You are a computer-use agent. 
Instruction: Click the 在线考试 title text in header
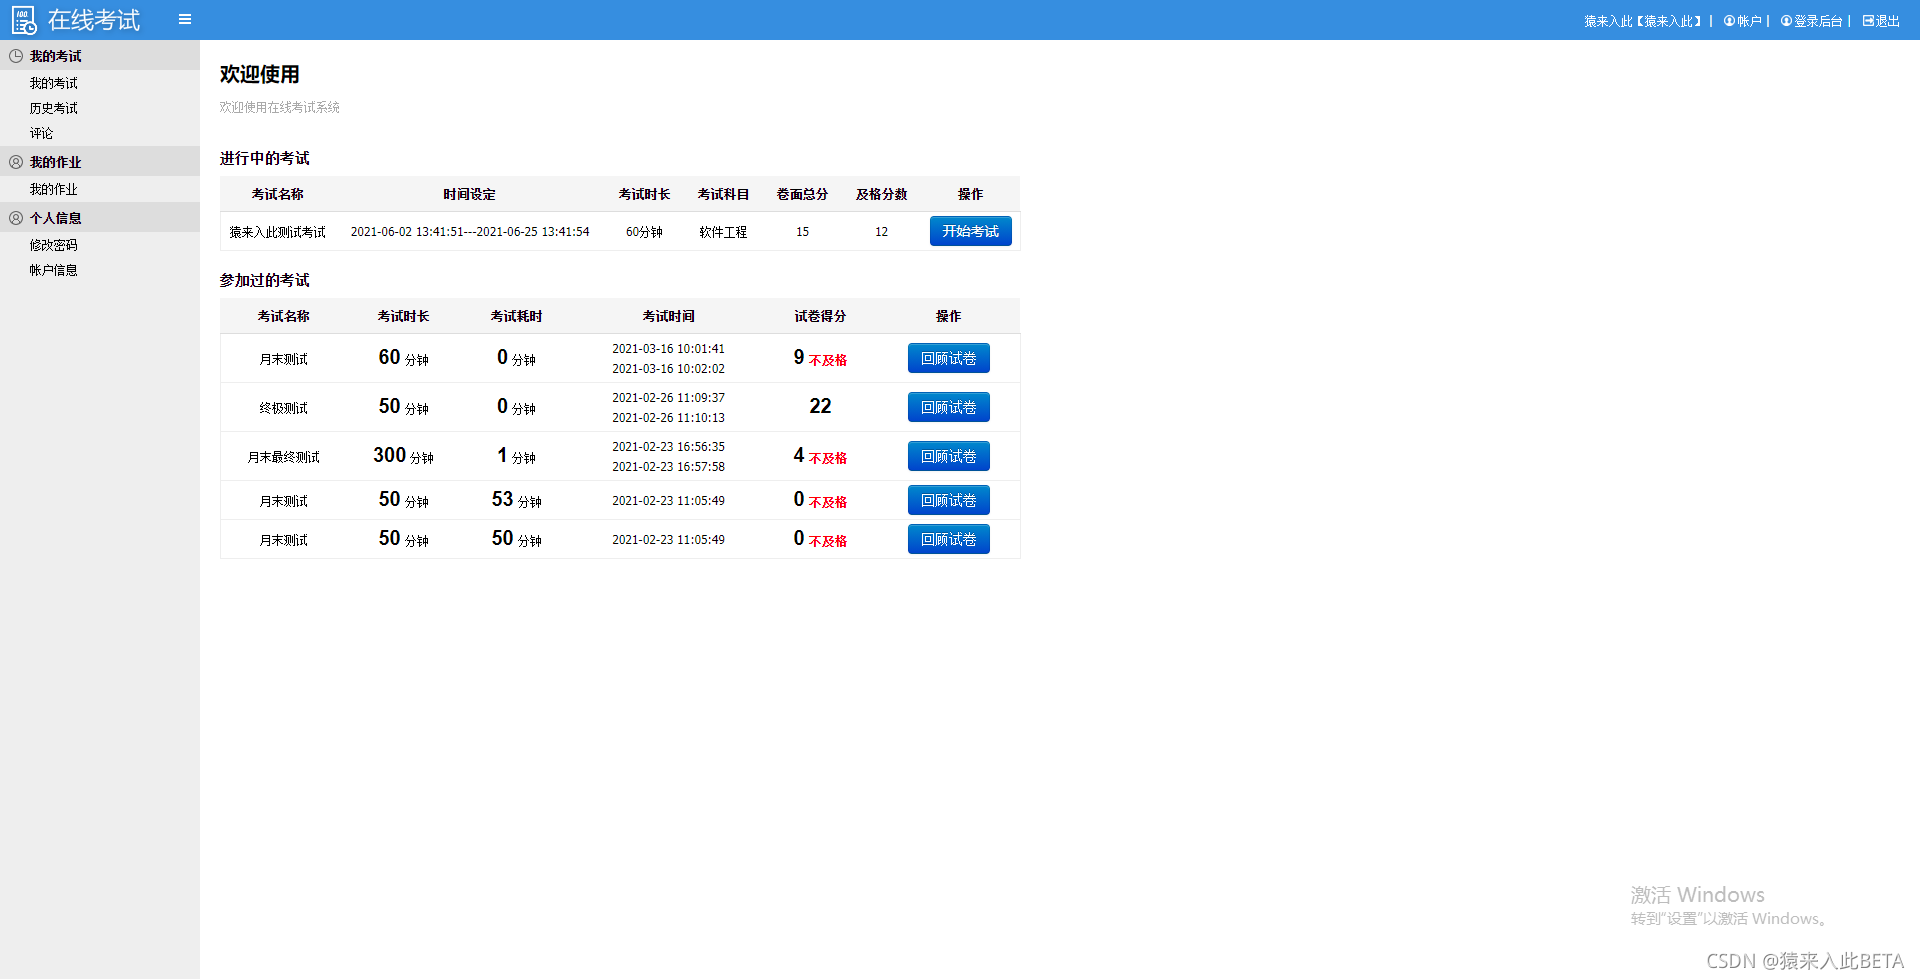[94, 20]
